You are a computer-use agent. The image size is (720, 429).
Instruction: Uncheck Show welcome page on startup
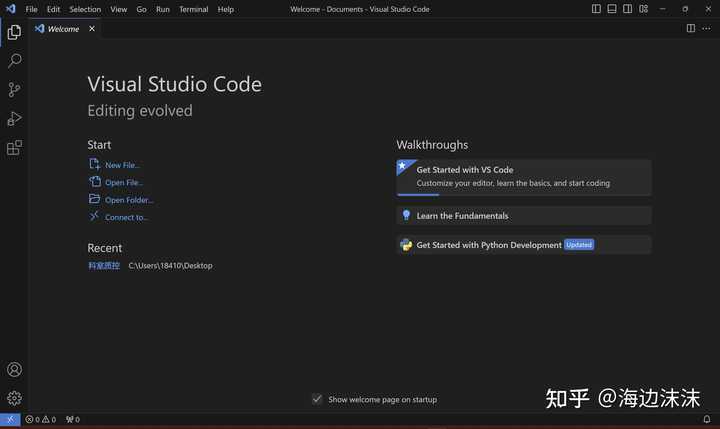point(317,399)
